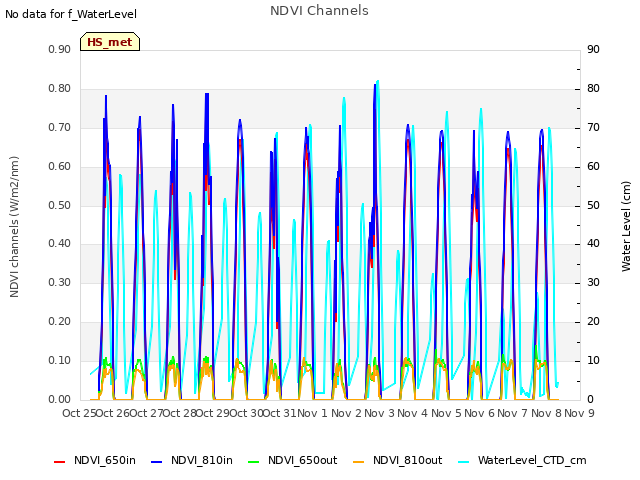Click the Oct 25 x-axis label

(x=79, y=413)
